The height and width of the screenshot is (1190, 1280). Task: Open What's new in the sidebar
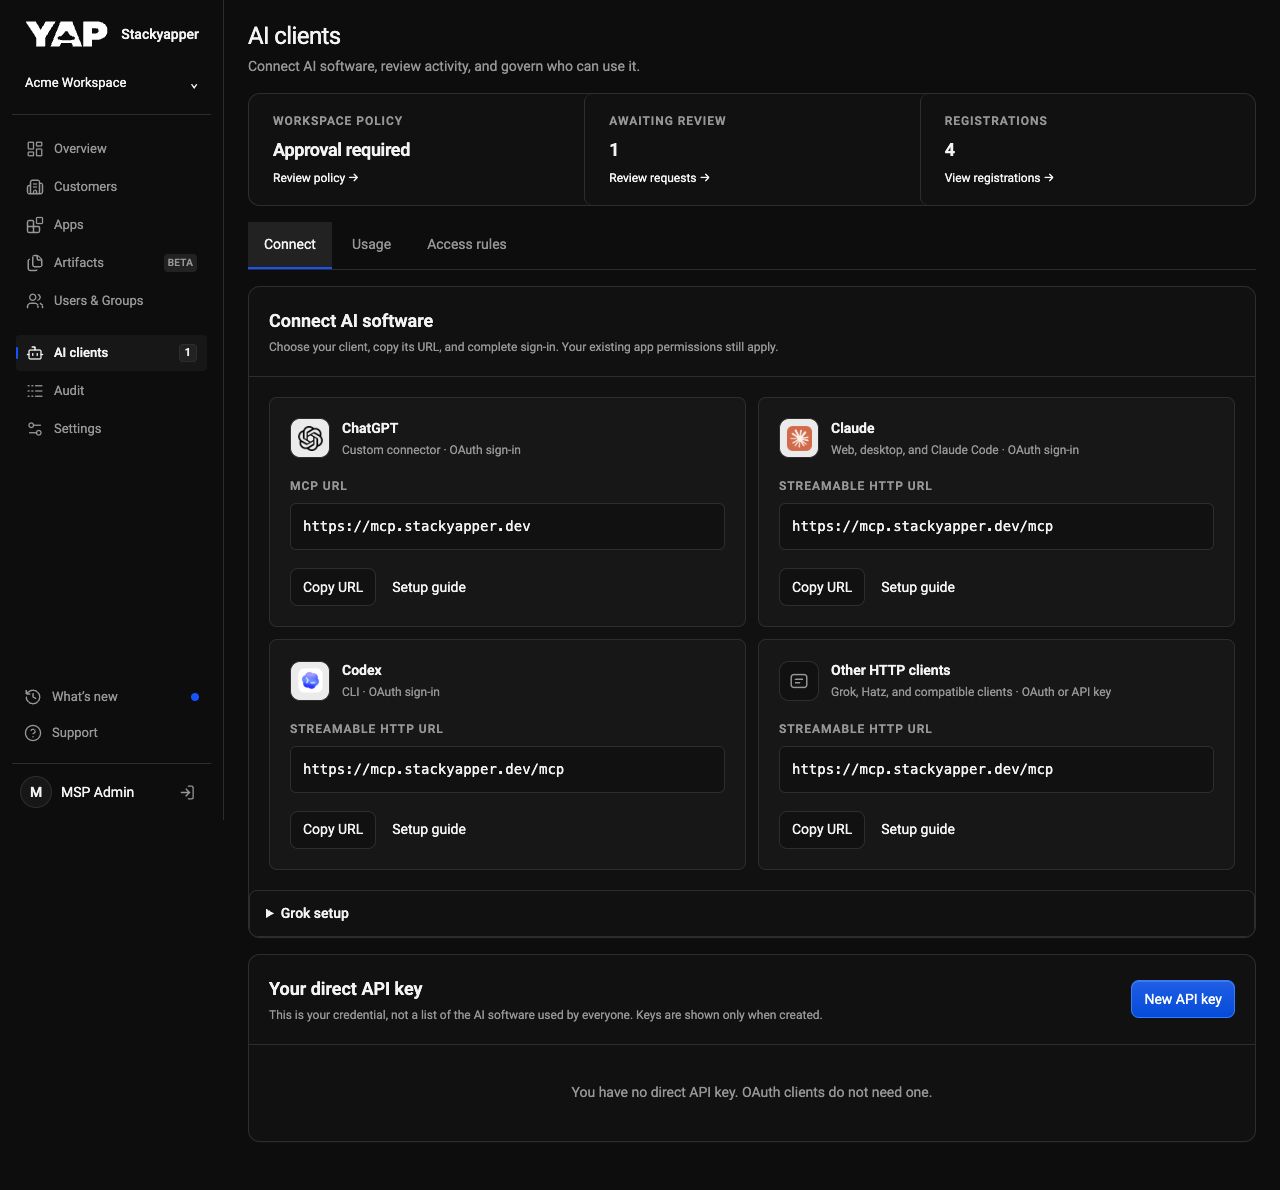111,697
